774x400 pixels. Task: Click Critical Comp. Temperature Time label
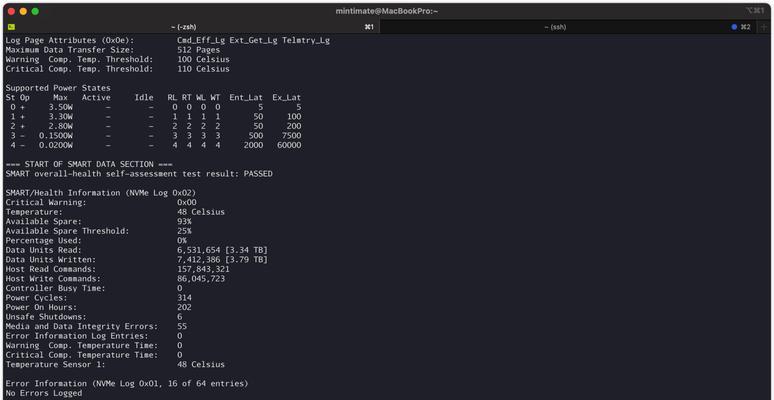(82, 355)
